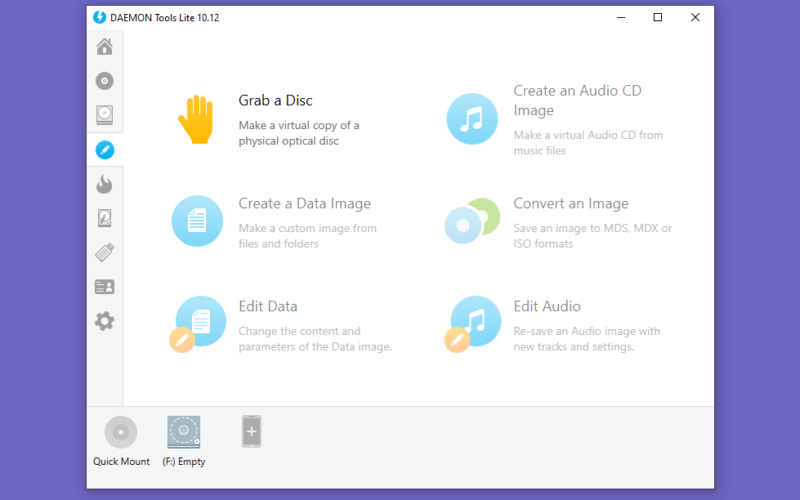This screenshot has height=500, width=800.
Task: Select the (F:) Empty virtual drive
Action: (184, 432)
